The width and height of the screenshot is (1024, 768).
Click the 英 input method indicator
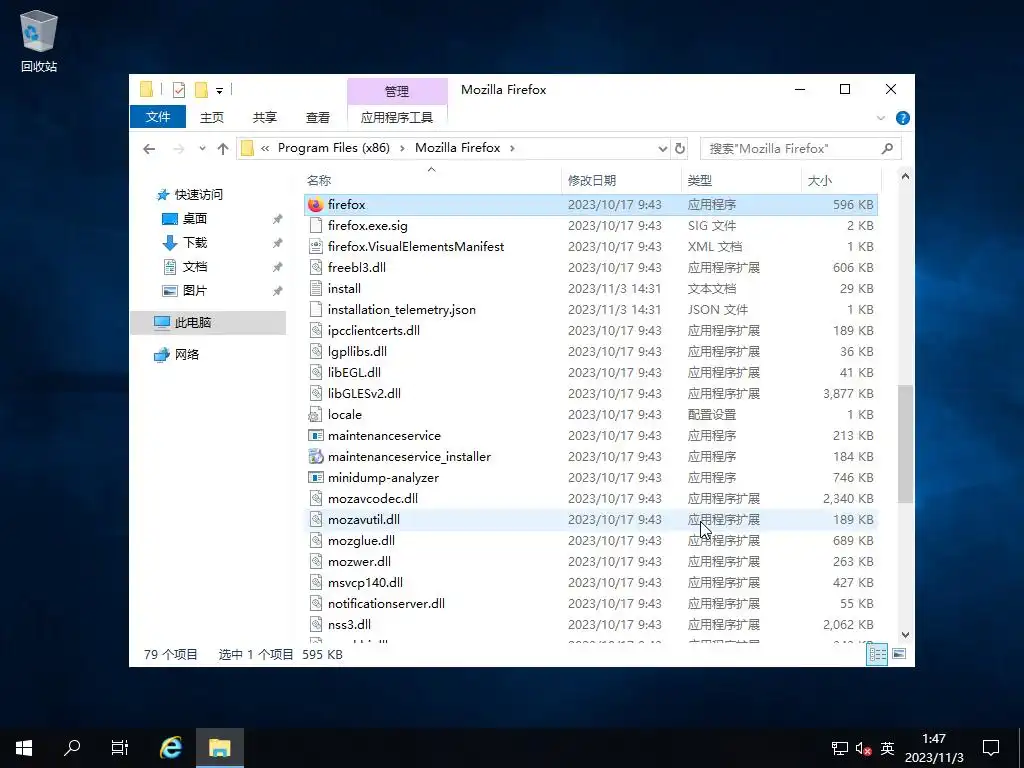click(887, 748)
